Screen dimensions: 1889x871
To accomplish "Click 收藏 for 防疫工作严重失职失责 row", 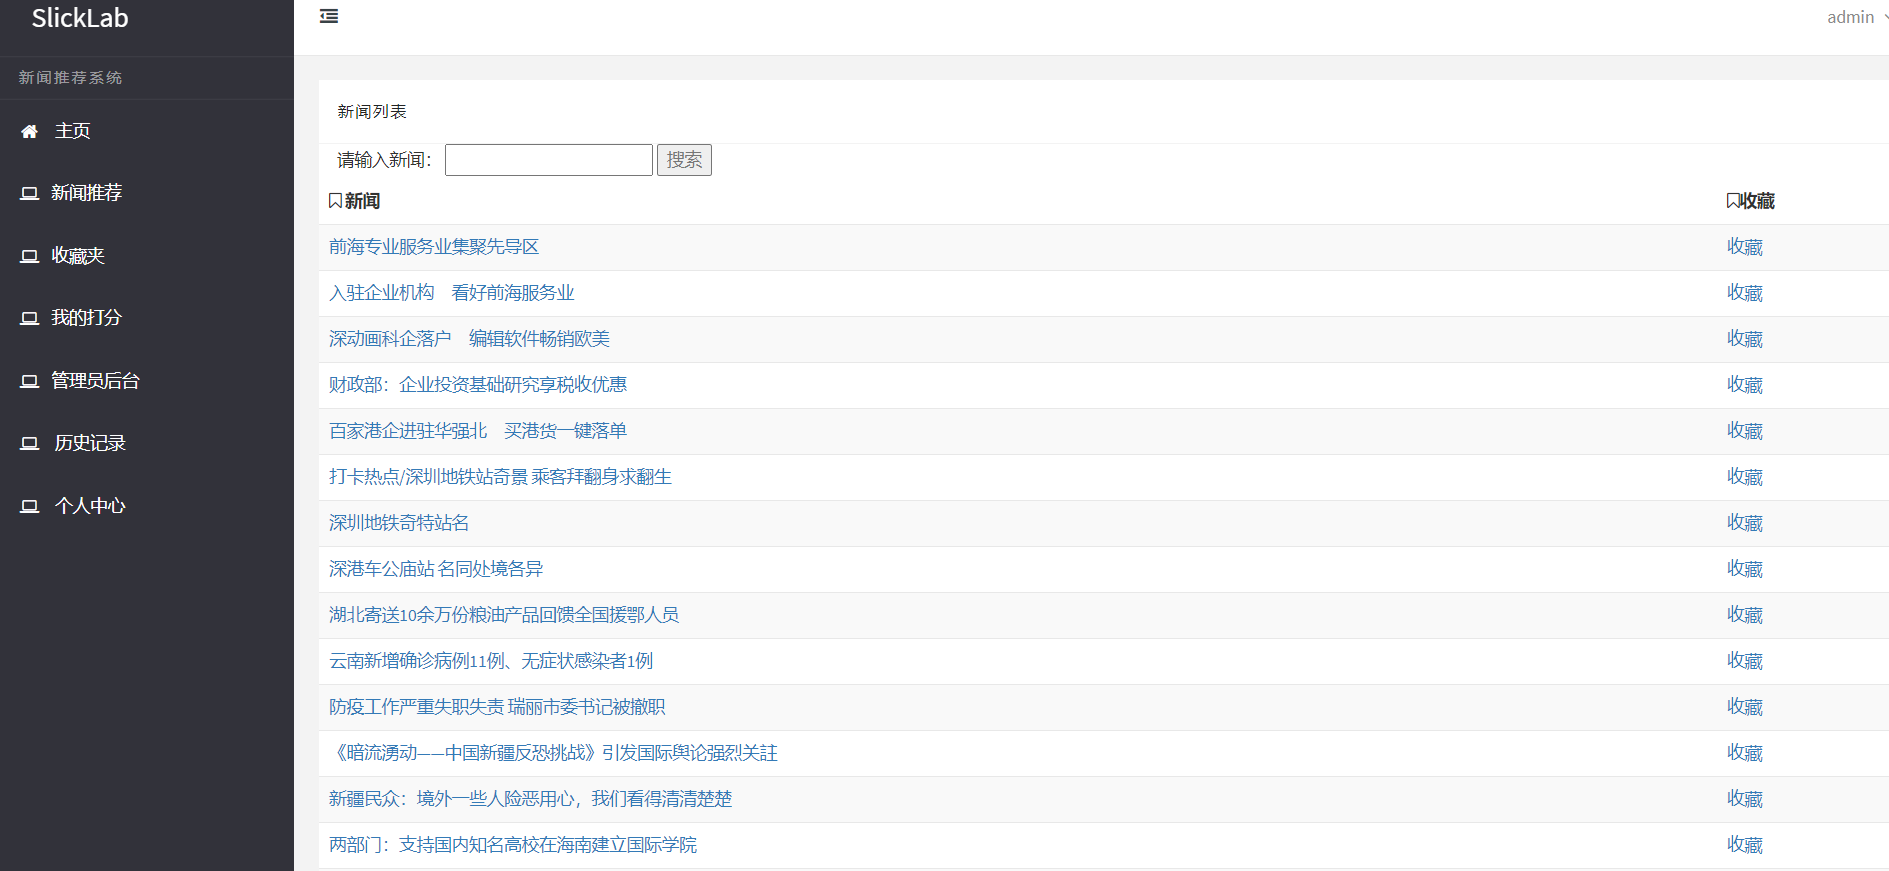I will pos(1745,707).
